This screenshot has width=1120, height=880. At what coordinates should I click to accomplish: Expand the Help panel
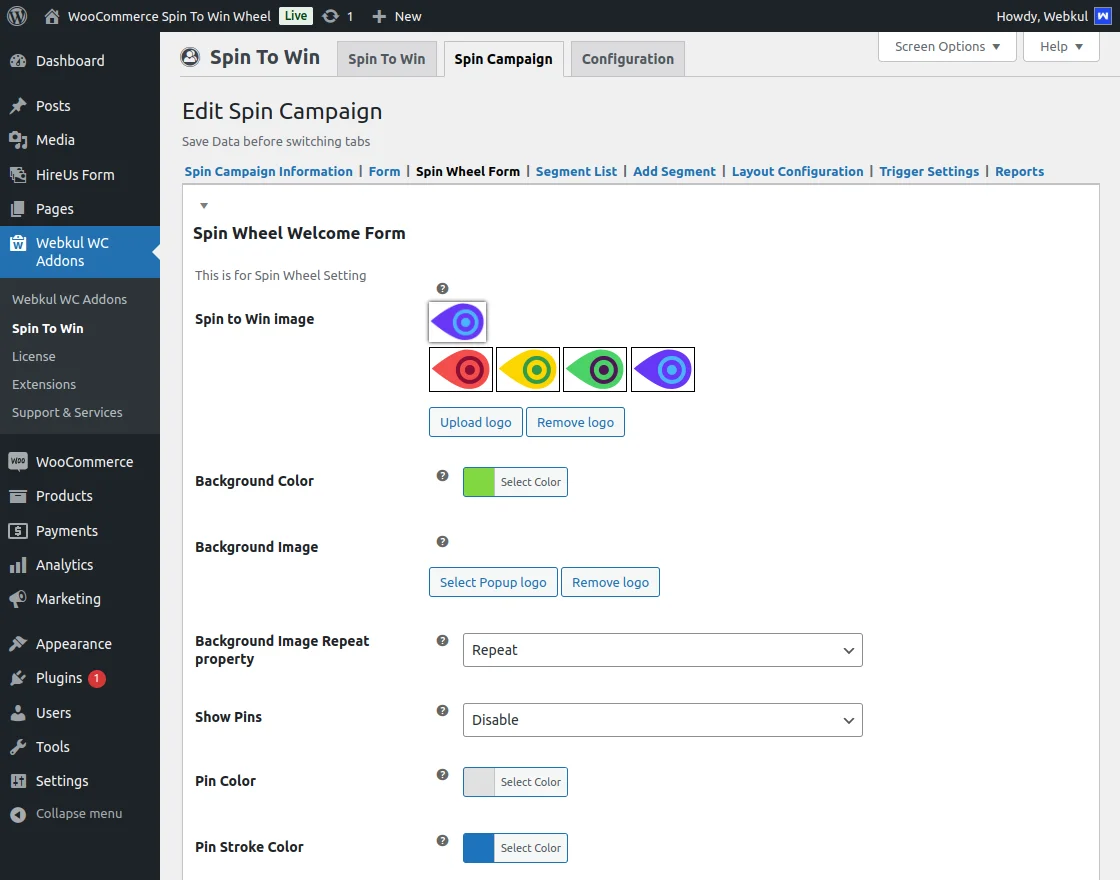[1061, 47]
